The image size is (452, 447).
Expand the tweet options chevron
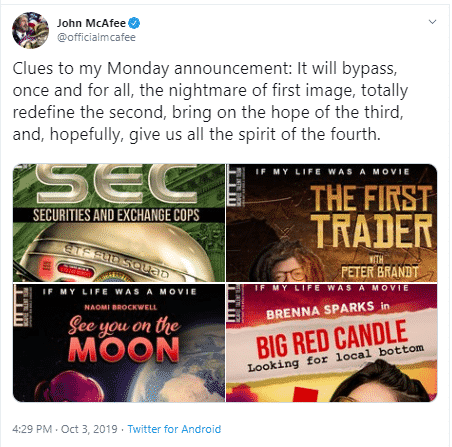[x=432, y=22]
